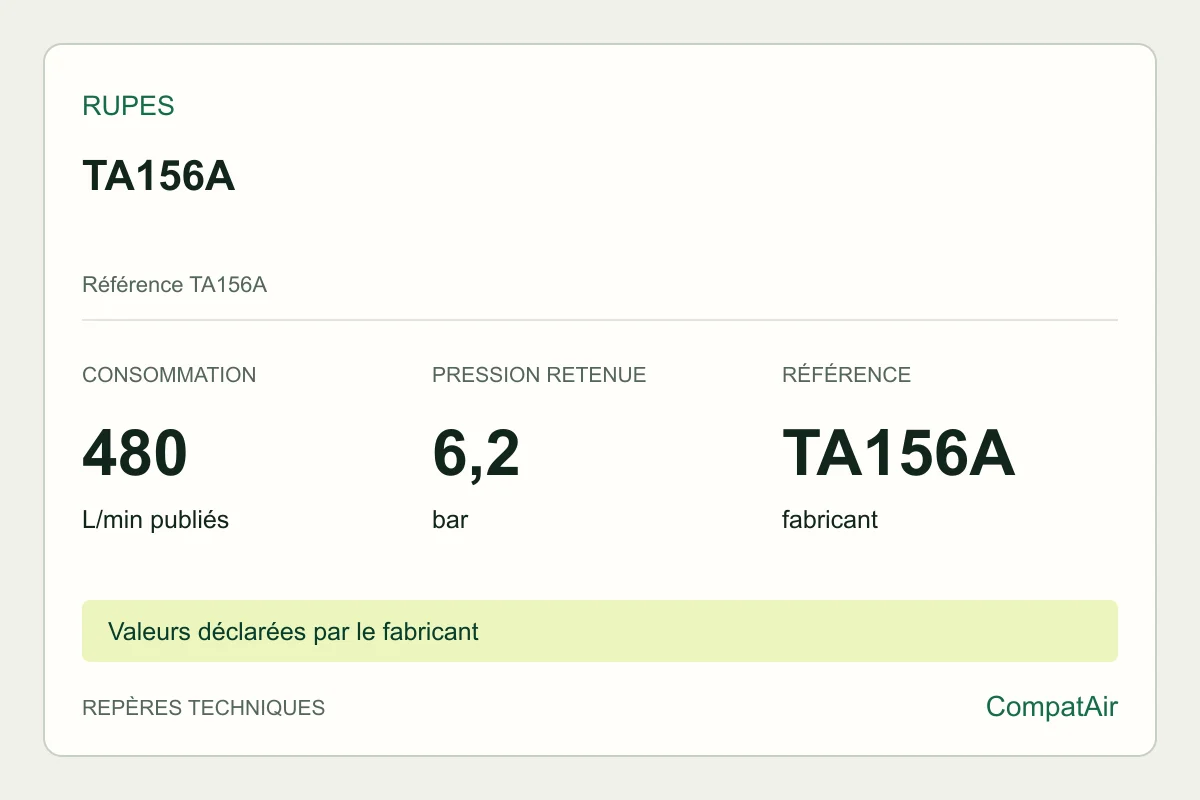Click the 'fabricant' caption
This screenshot has width=1200, height=800.
(830, 520)
